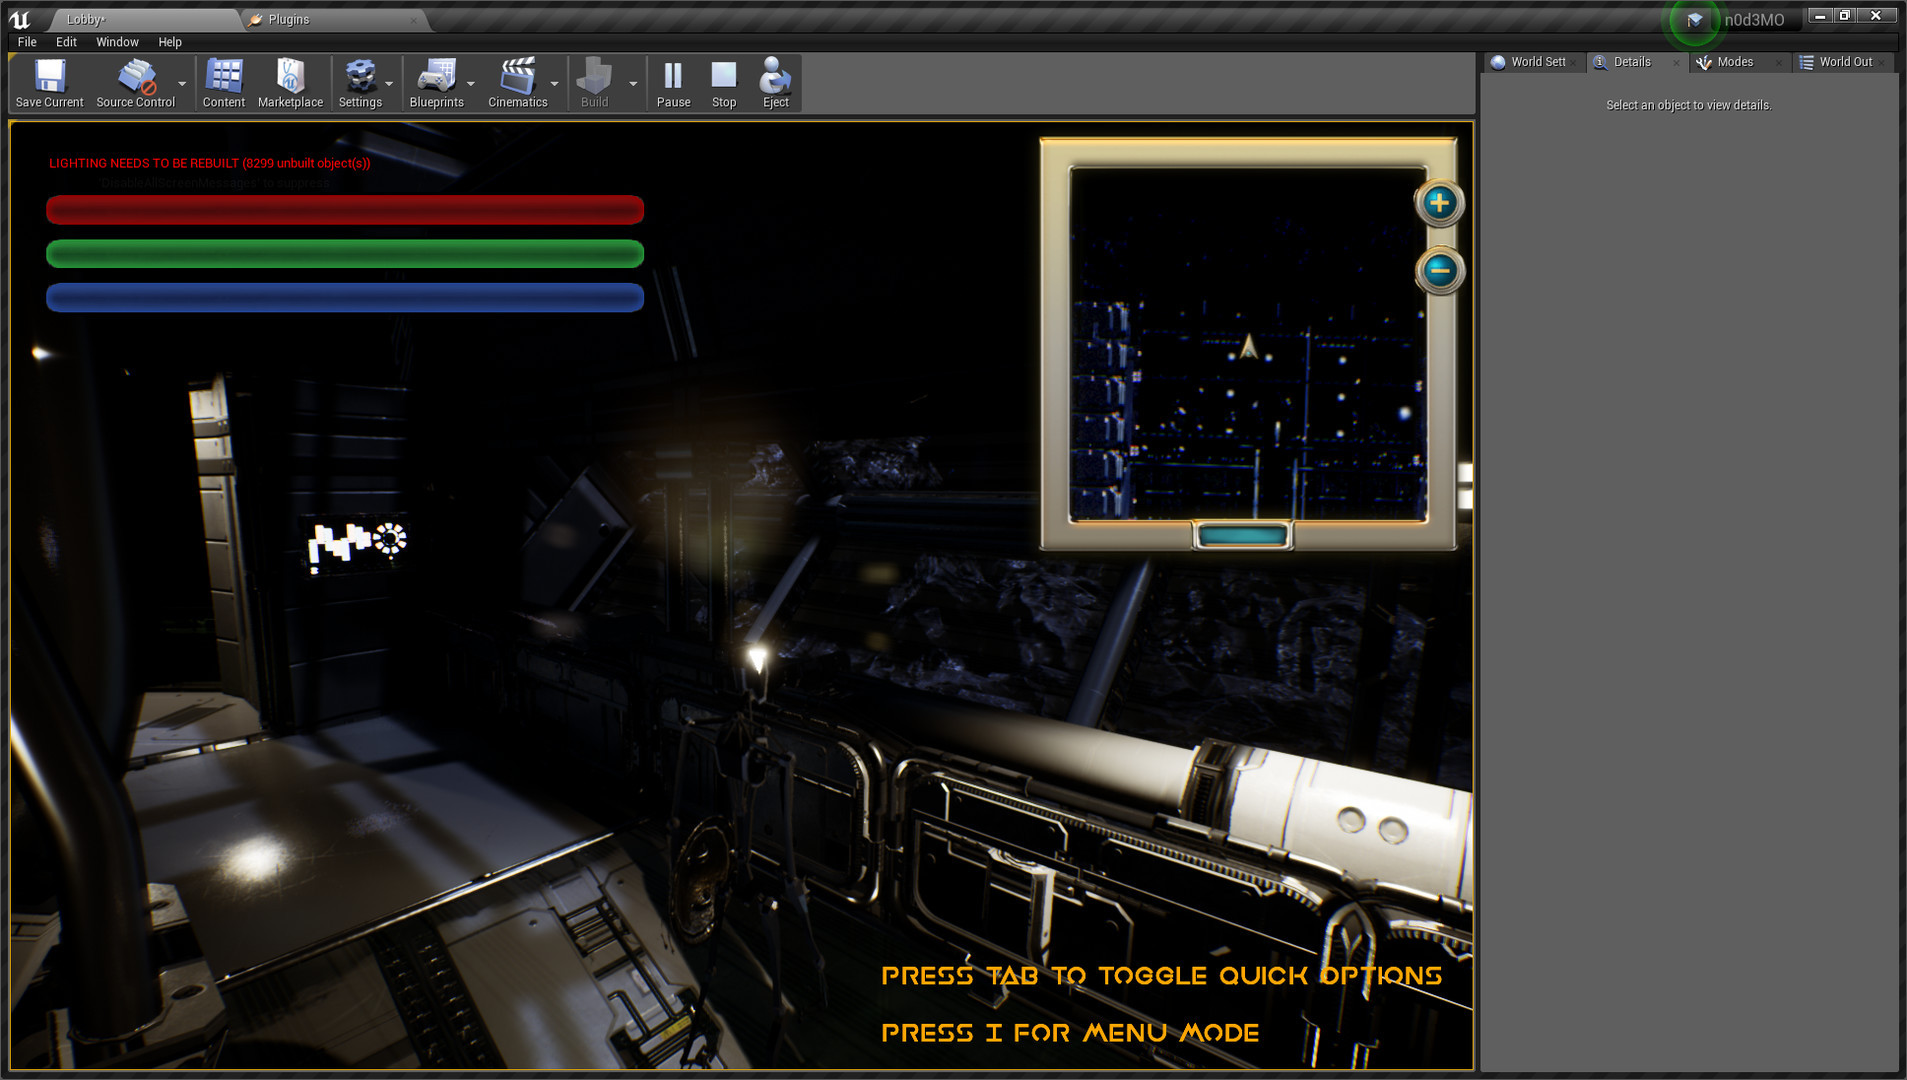
Task: Open the Blueprints toolbar icon
Action: coord(436,83)
